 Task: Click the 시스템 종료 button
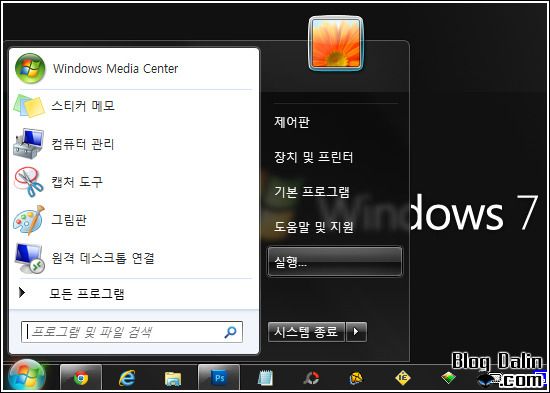(x=306, y=332)
